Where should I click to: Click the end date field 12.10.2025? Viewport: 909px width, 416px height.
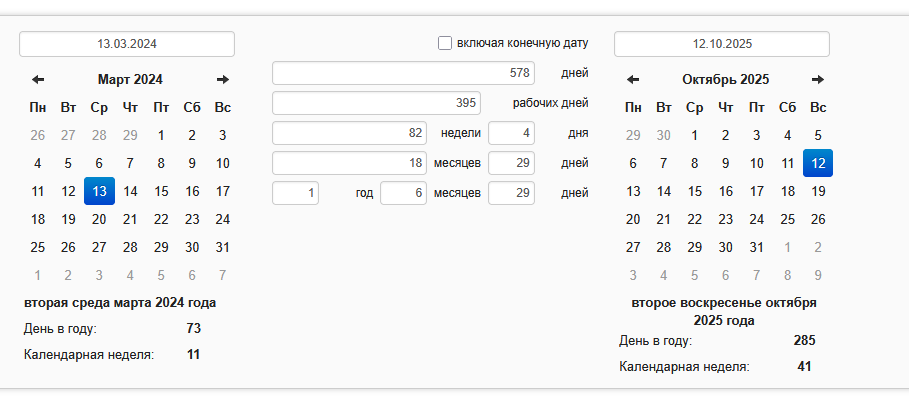pos(722,44)
